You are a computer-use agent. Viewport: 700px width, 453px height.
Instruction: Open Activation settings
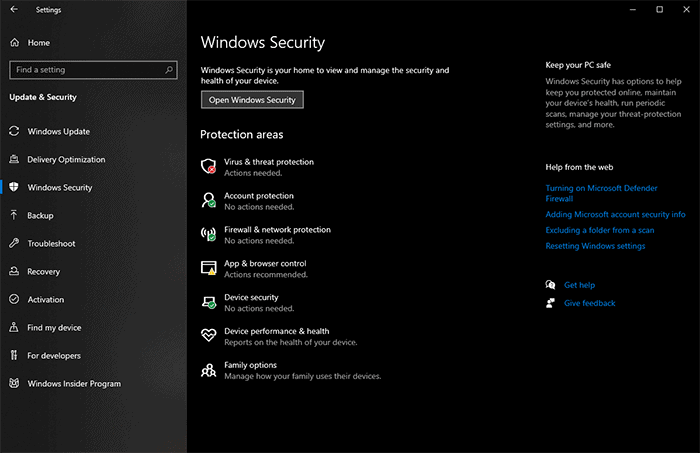pos(46,299)
